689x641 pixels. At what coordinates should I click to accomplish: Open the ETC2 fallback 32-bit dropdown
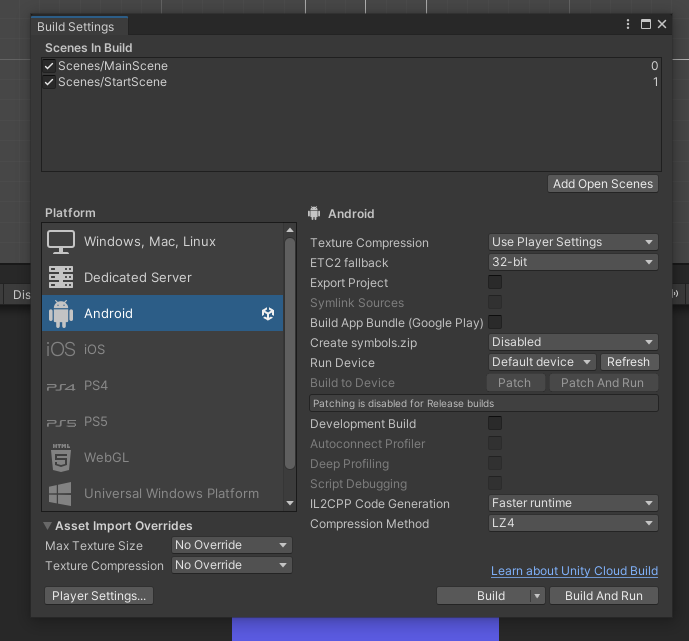pyautogui.click(x=573, y=262)
